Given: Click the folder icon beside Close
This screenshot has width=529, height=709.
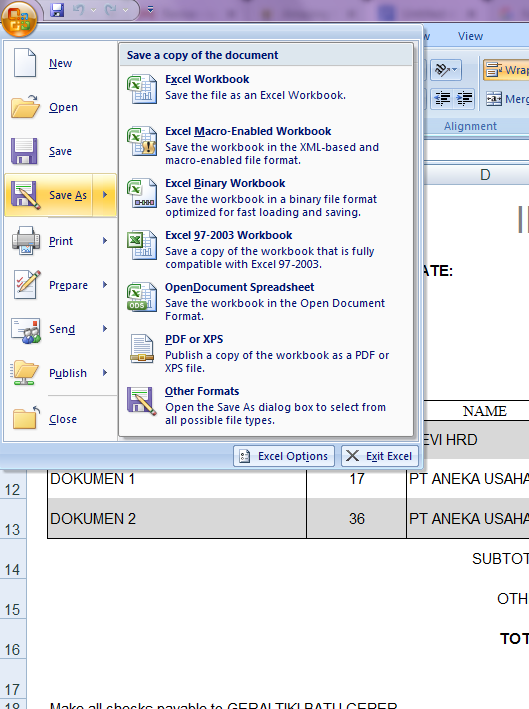Looking at the screenshot, I should (26, 417).
